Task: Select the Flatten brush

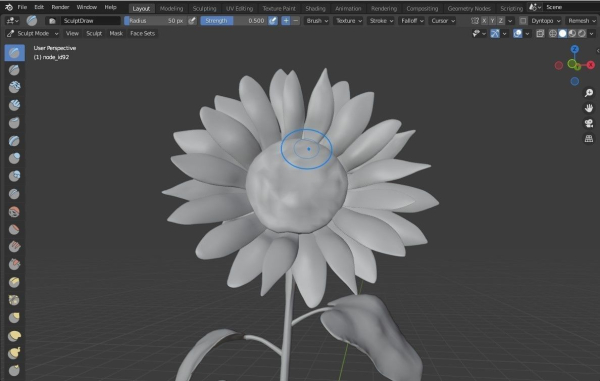Action: pos(15,229)
